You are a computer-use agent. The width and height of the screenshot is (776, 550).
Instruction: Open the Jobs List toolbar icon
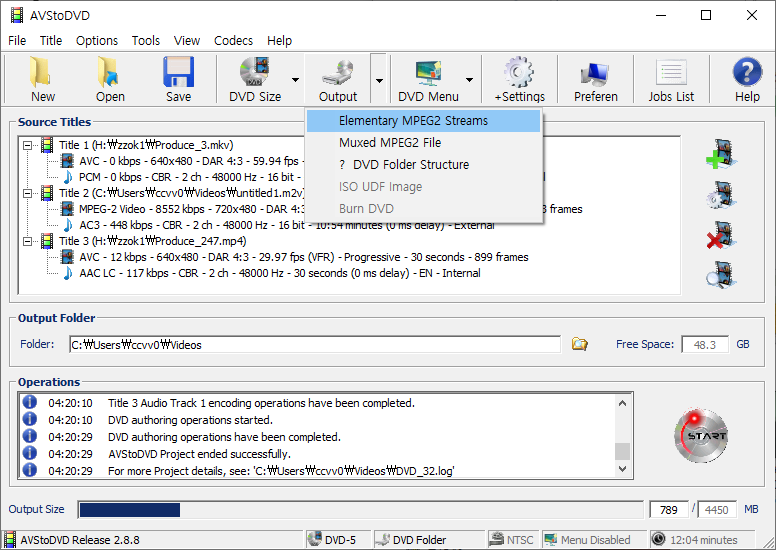pyautogui.click(x=671, y=79)
